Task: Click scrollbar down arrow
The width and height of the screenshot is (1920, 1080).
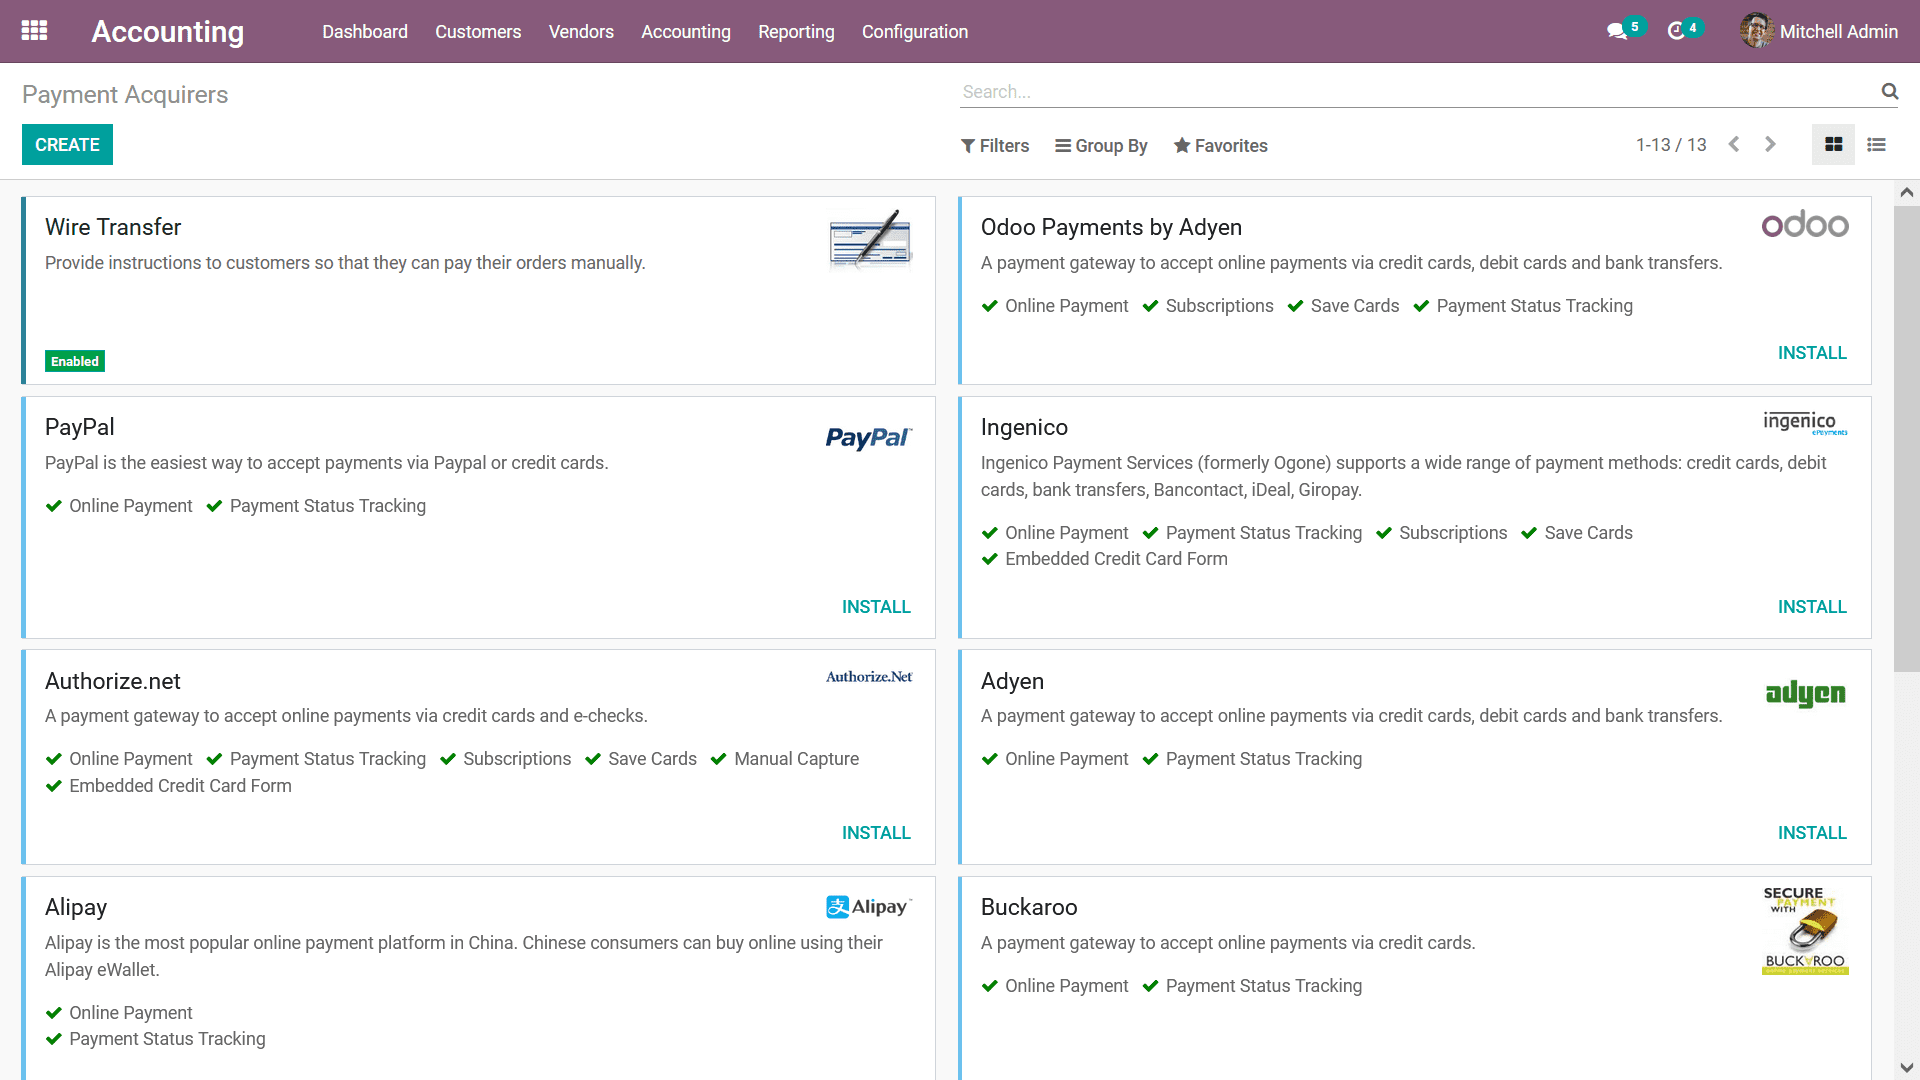Action: tap(1907, 1067)
